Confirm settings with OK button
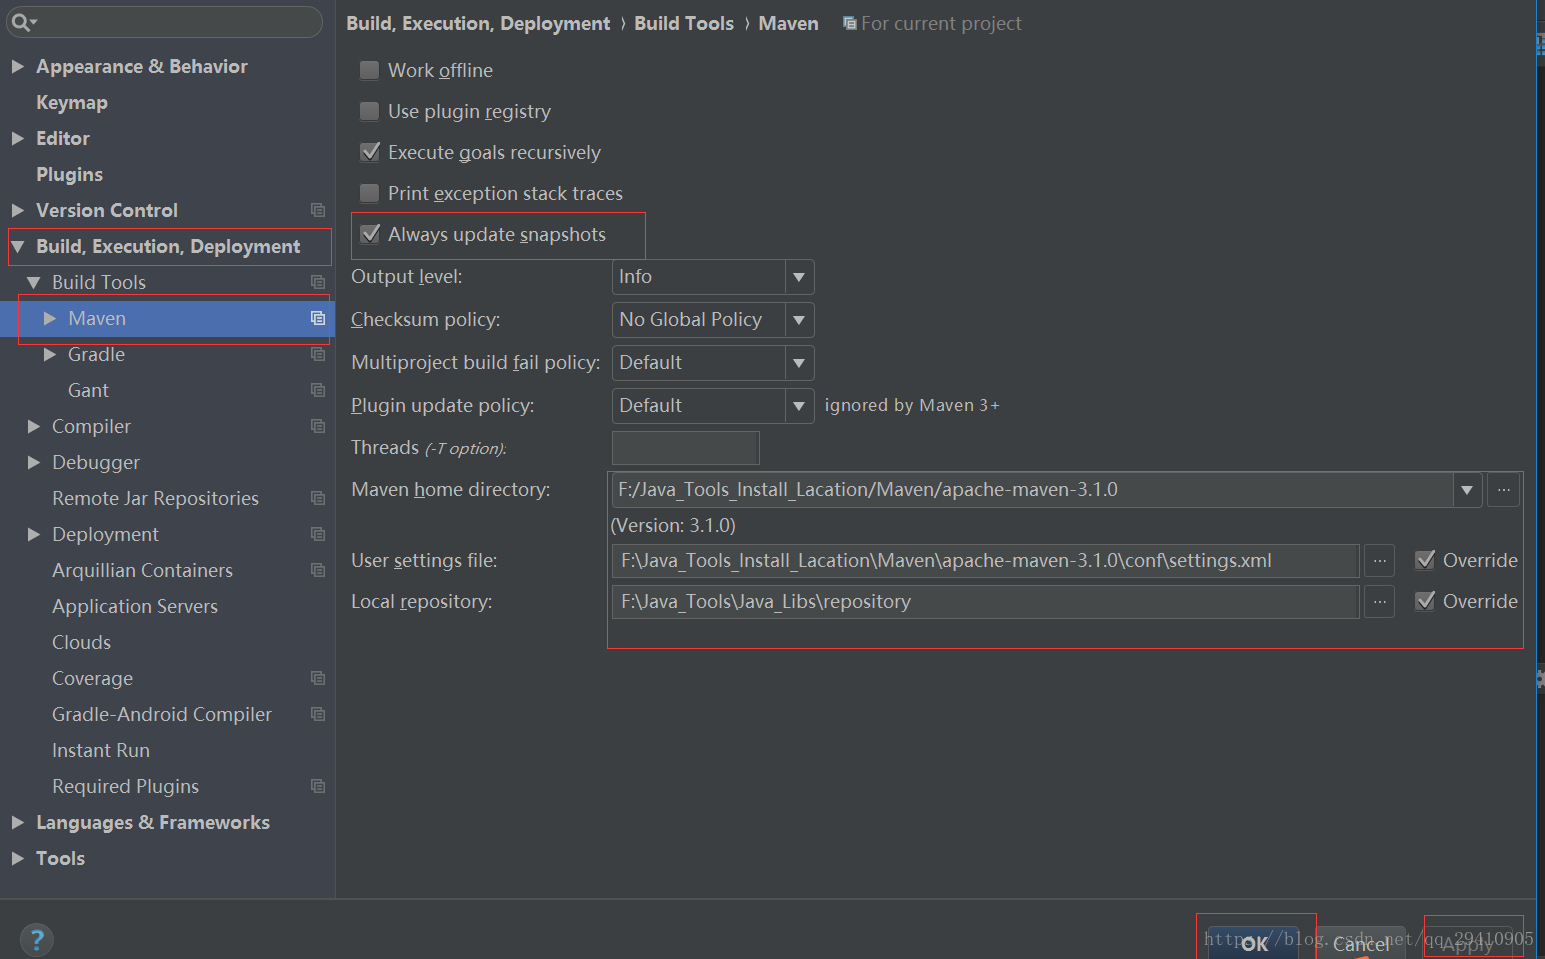The width and height of the screenshot is (1545, 959). [x=1254, y=943]
